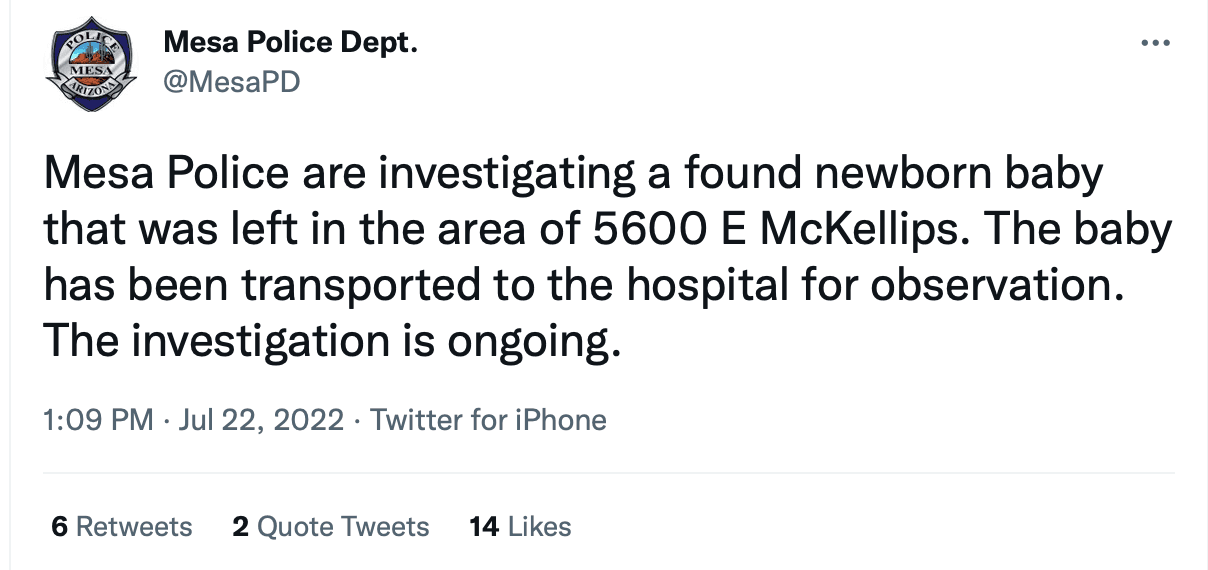Click the Mesa Police Dept. display name
Screen dimensions: 1208x570
(289, 43)
